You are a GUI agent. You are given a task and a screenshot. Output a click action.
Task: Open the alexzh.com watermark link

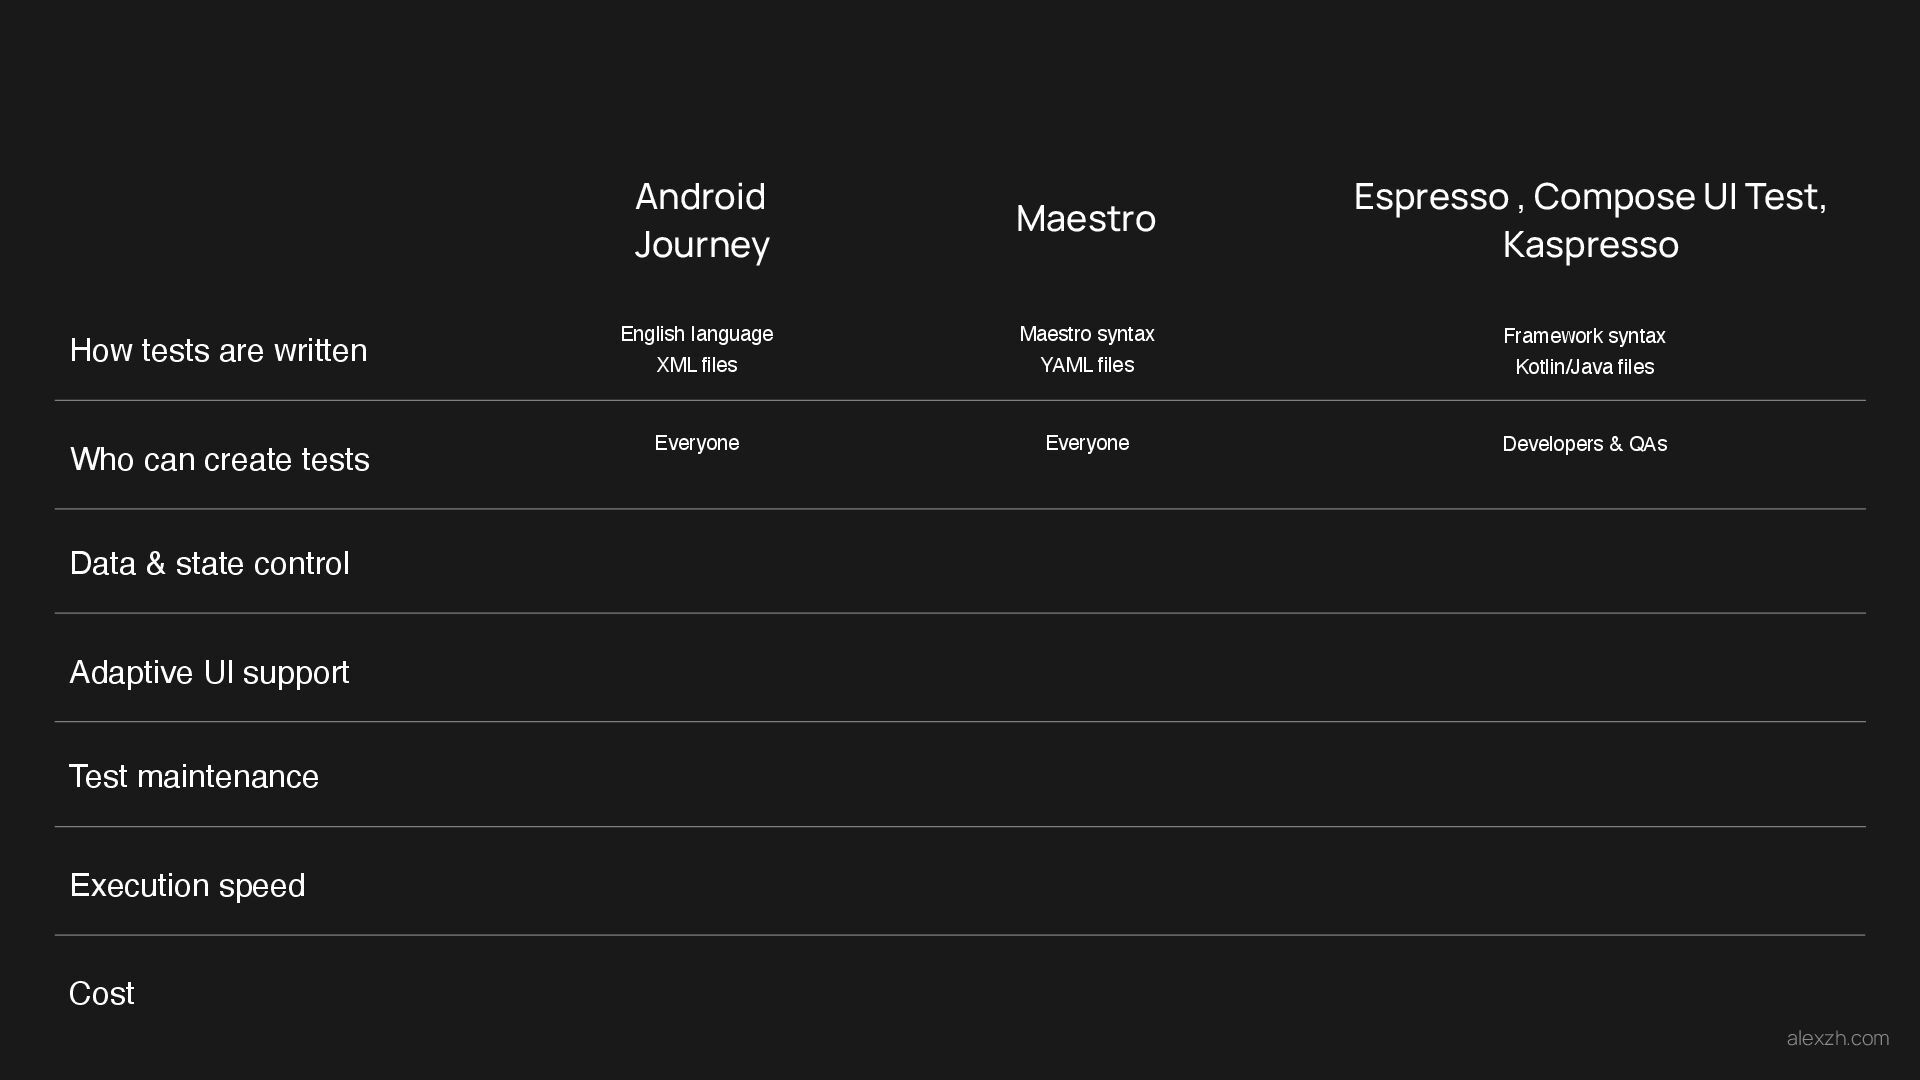click(x=1837, y=1038)
